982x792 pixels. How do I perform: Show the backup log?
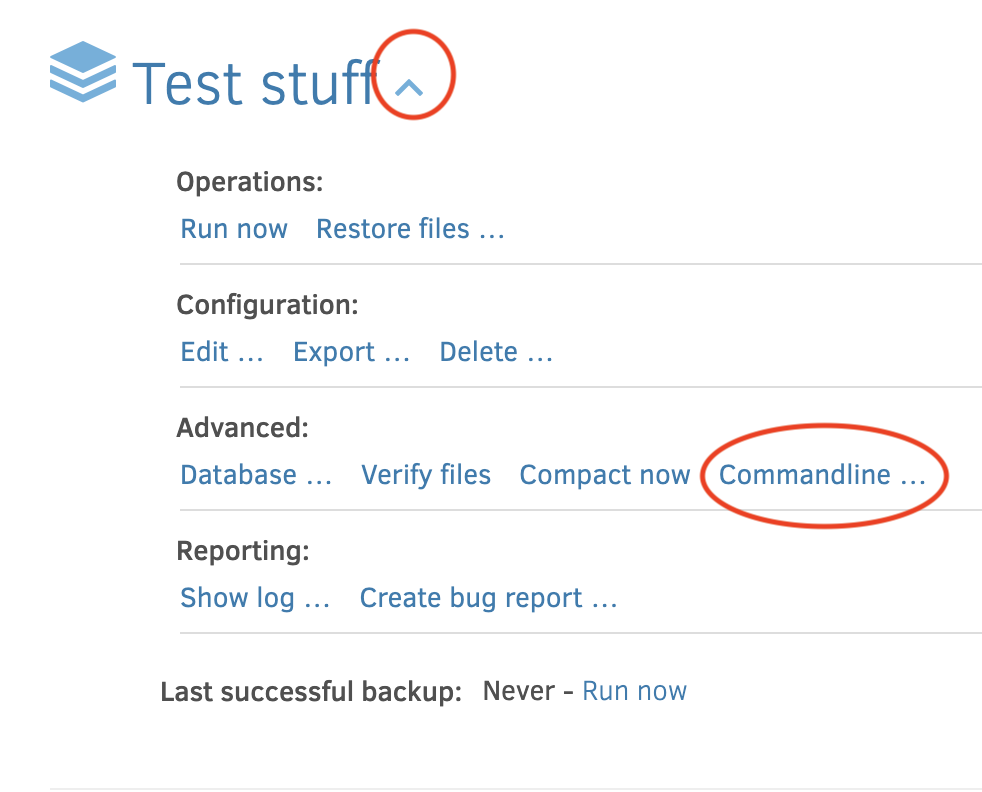pos(255,597)
